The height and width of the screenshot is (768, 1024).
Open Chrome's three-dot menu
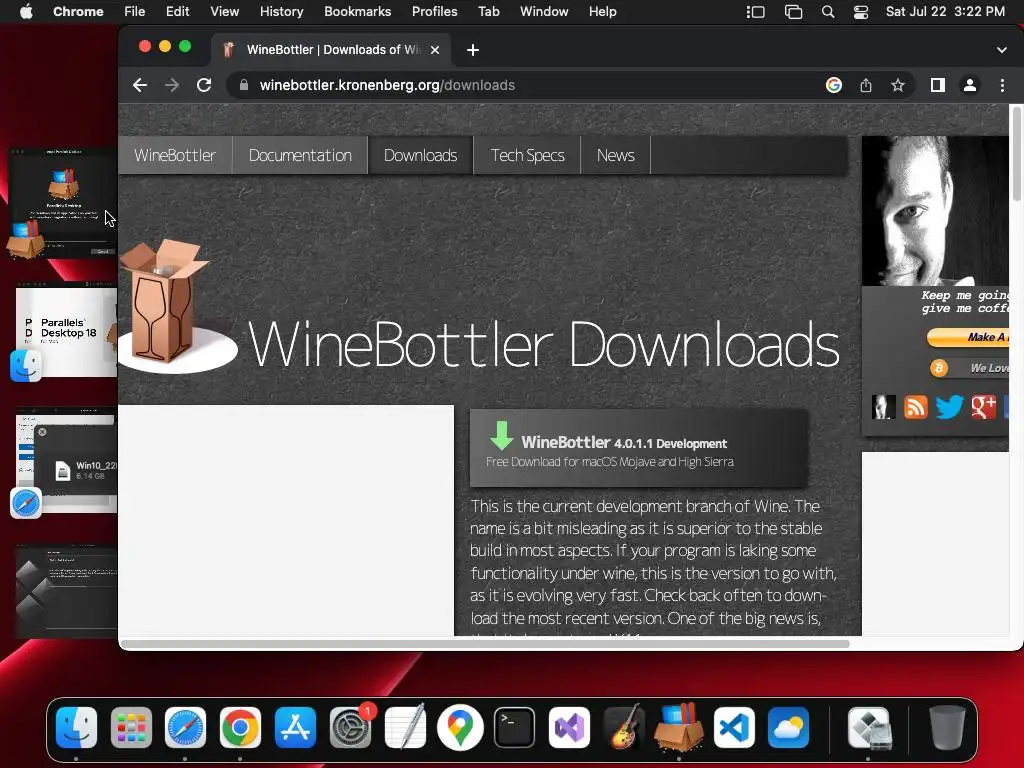click(1002, 86)
